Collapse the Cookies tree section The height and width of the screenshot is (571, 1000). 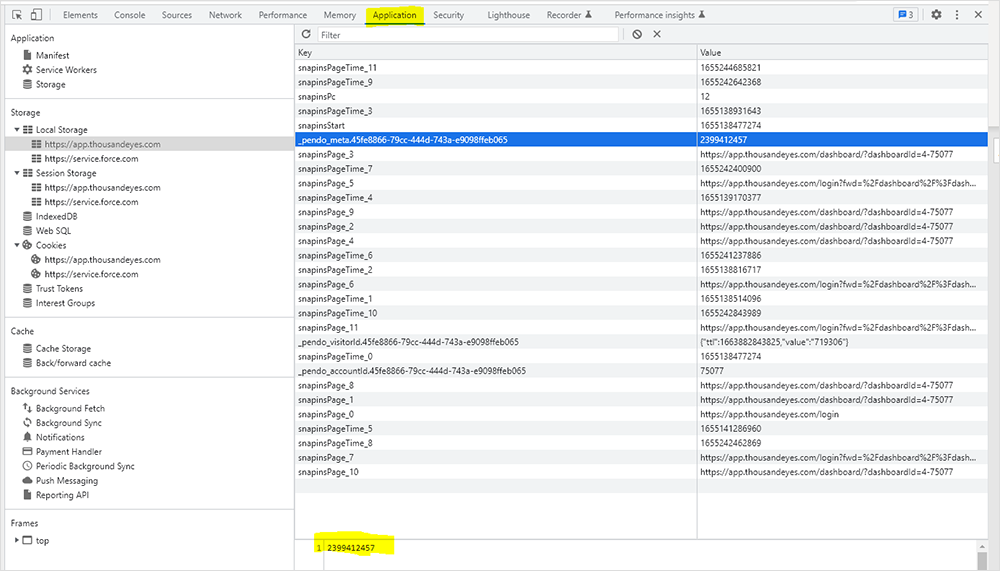pos(17,245)
